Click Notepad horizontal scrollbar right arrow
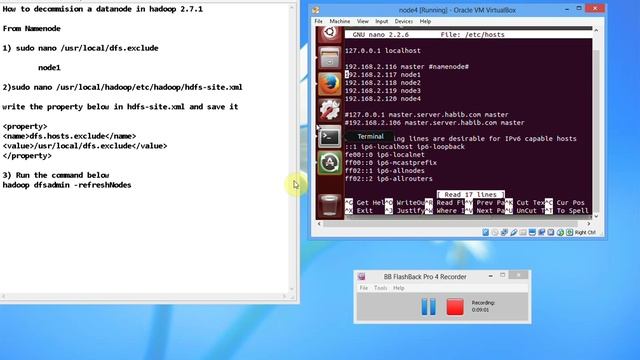Image resolution: width=640 pixels, height=360 pixels. pyautogui.click(x=284, y=296)
